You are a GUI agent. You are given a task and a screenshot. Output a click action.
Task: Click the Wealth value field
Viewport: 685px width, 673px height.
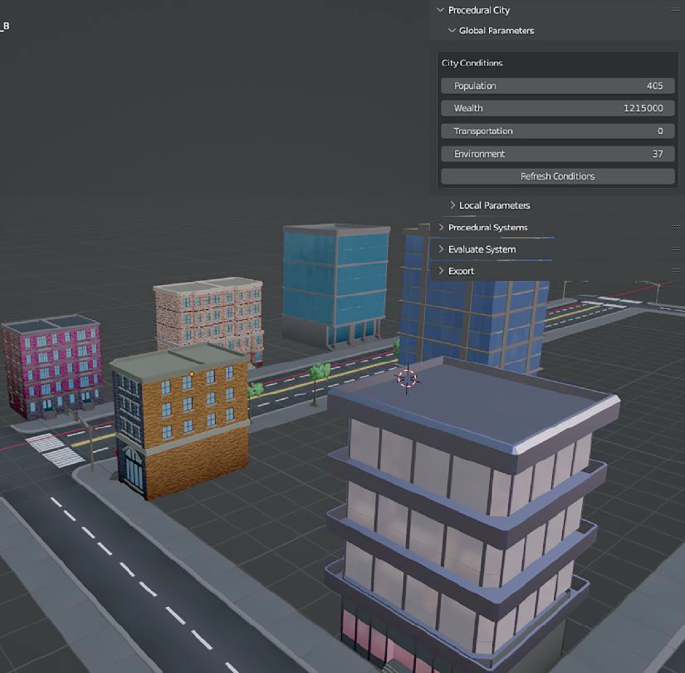pos(557,108)
